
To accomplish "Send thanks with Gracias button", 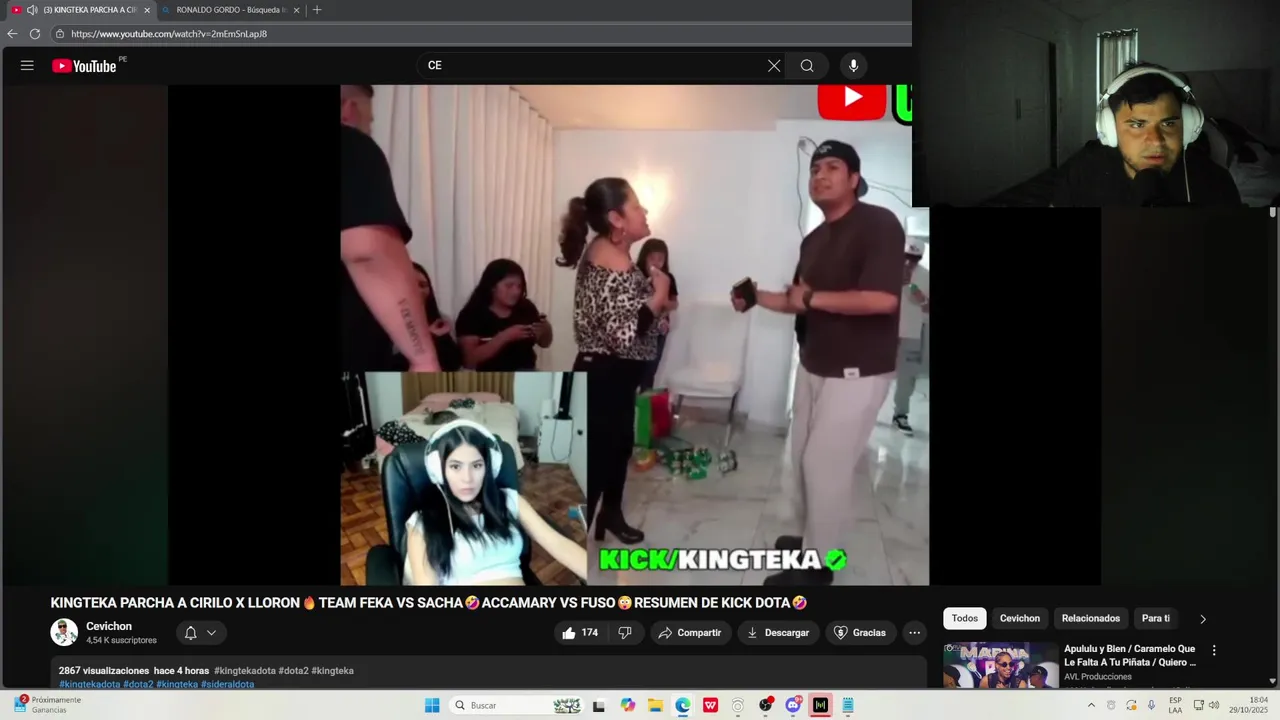I will tap(860, 632).
